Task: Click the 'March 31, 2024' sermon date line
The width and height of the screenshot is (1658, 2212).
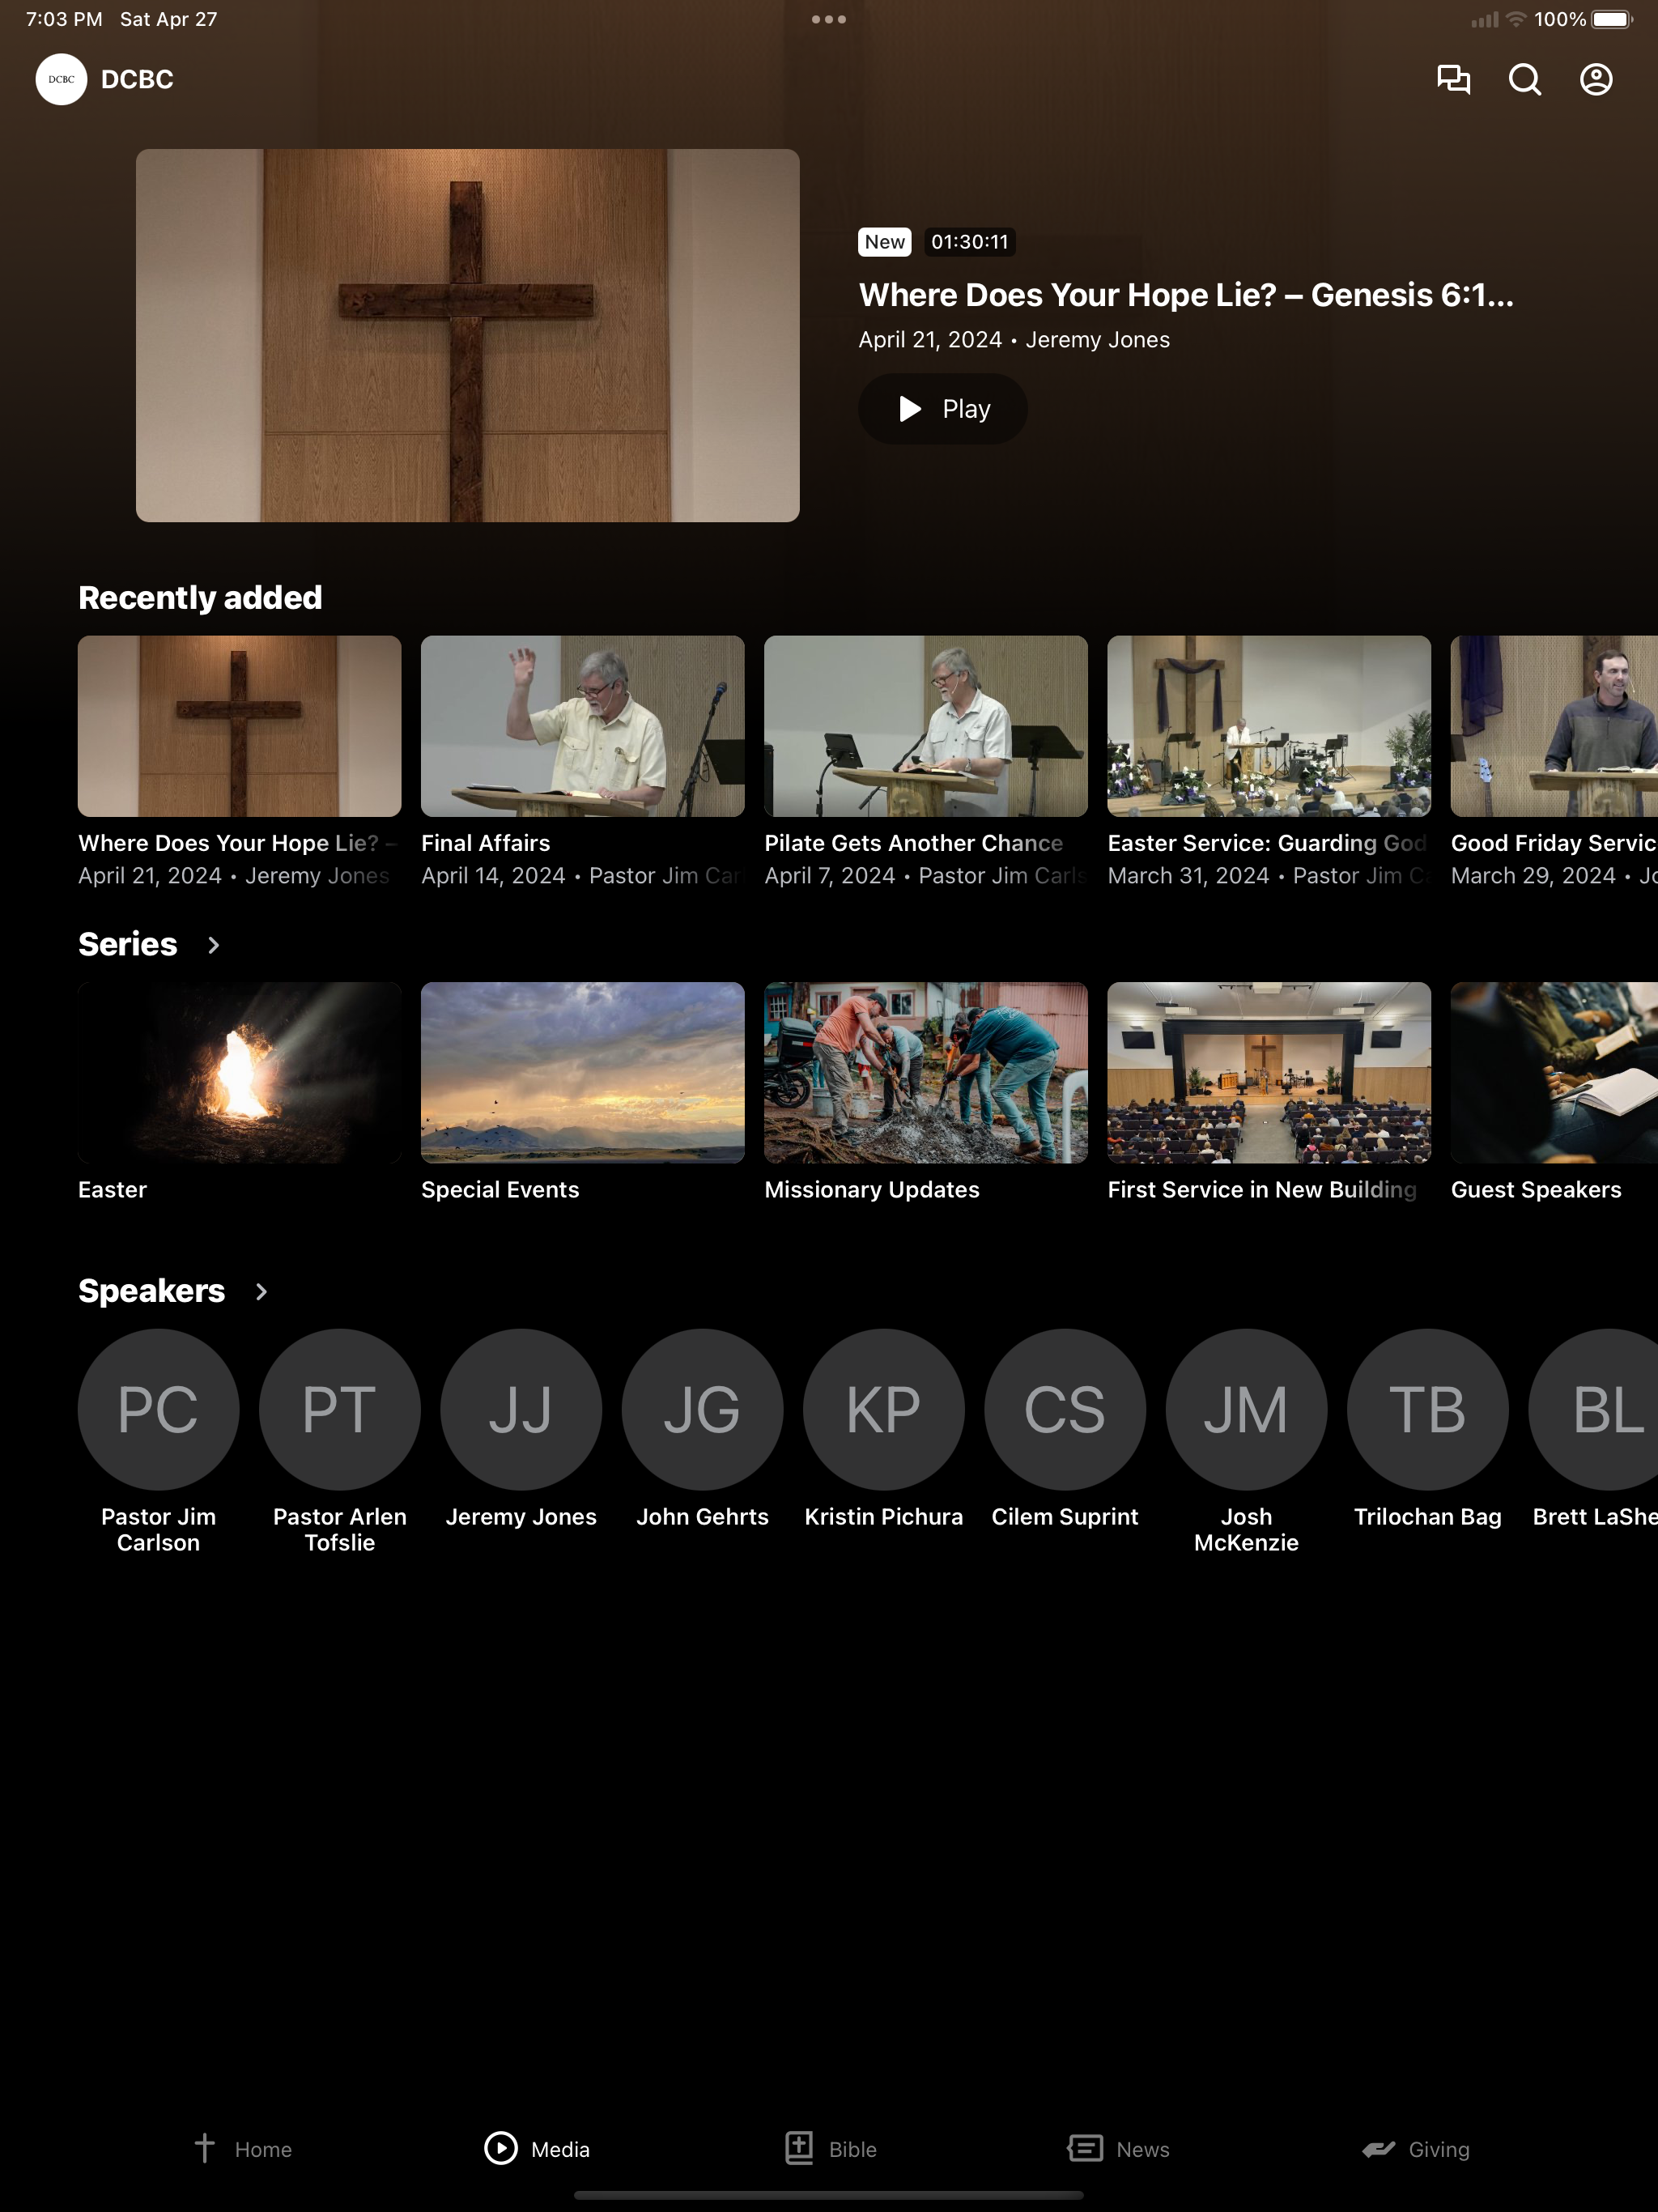Action: [x=1269, y=876]
